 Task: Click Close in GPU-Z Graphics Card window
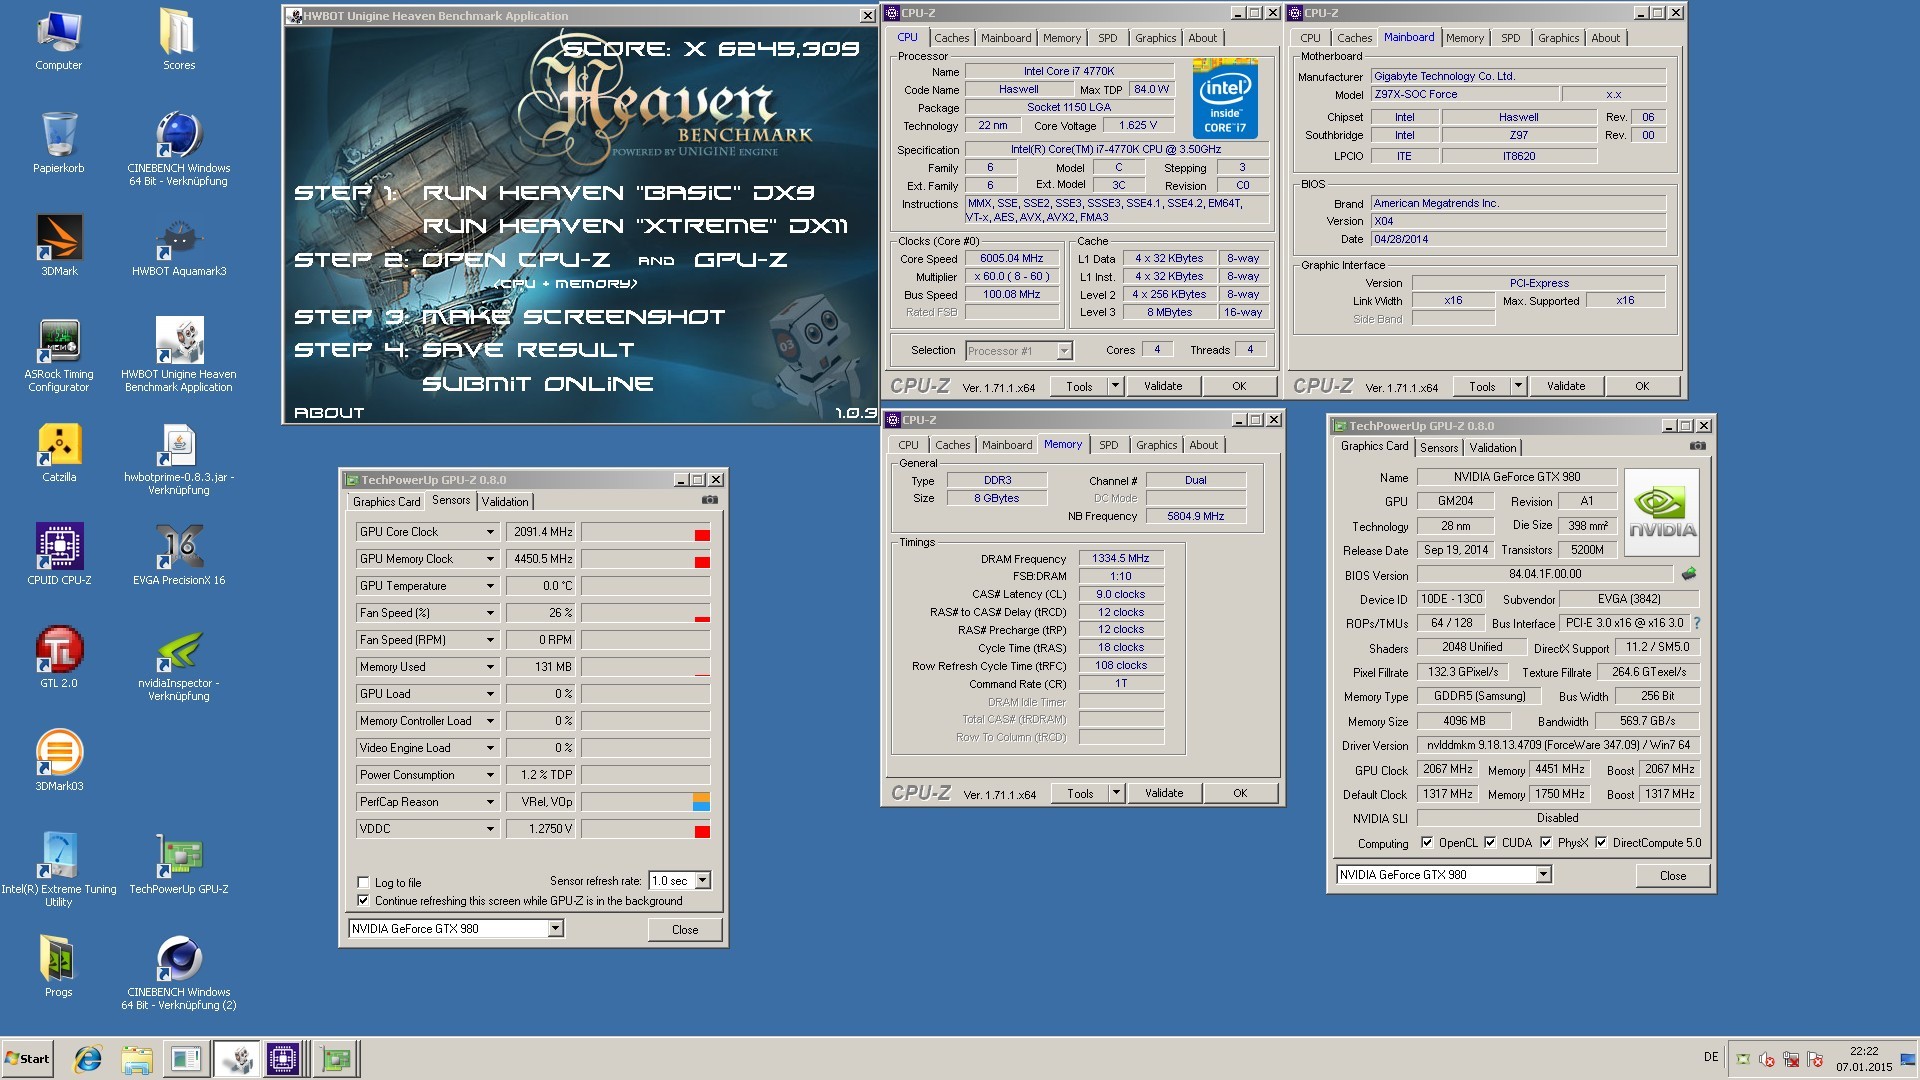(x=1672, y=875)
